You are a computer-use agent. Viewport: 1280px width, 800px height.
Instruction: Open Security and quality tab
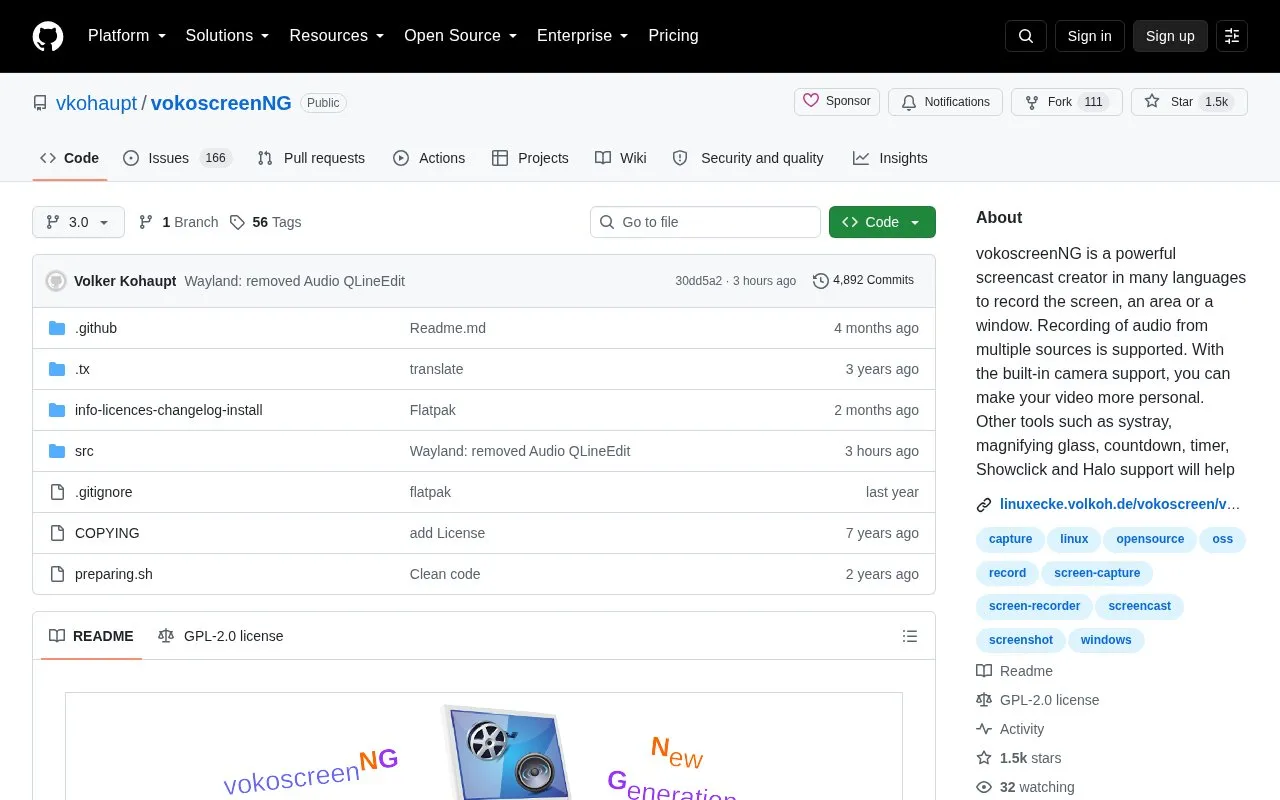click(748, 158)
